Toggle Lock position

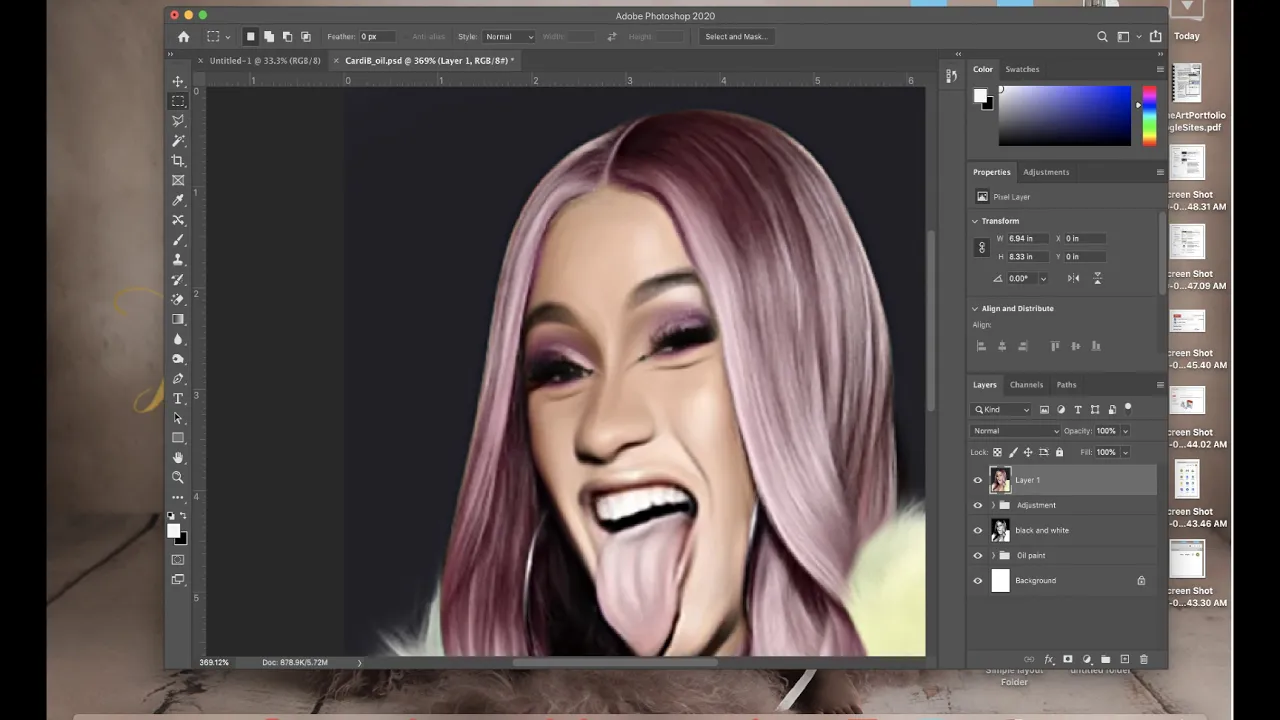click(x=1027, y=452)
